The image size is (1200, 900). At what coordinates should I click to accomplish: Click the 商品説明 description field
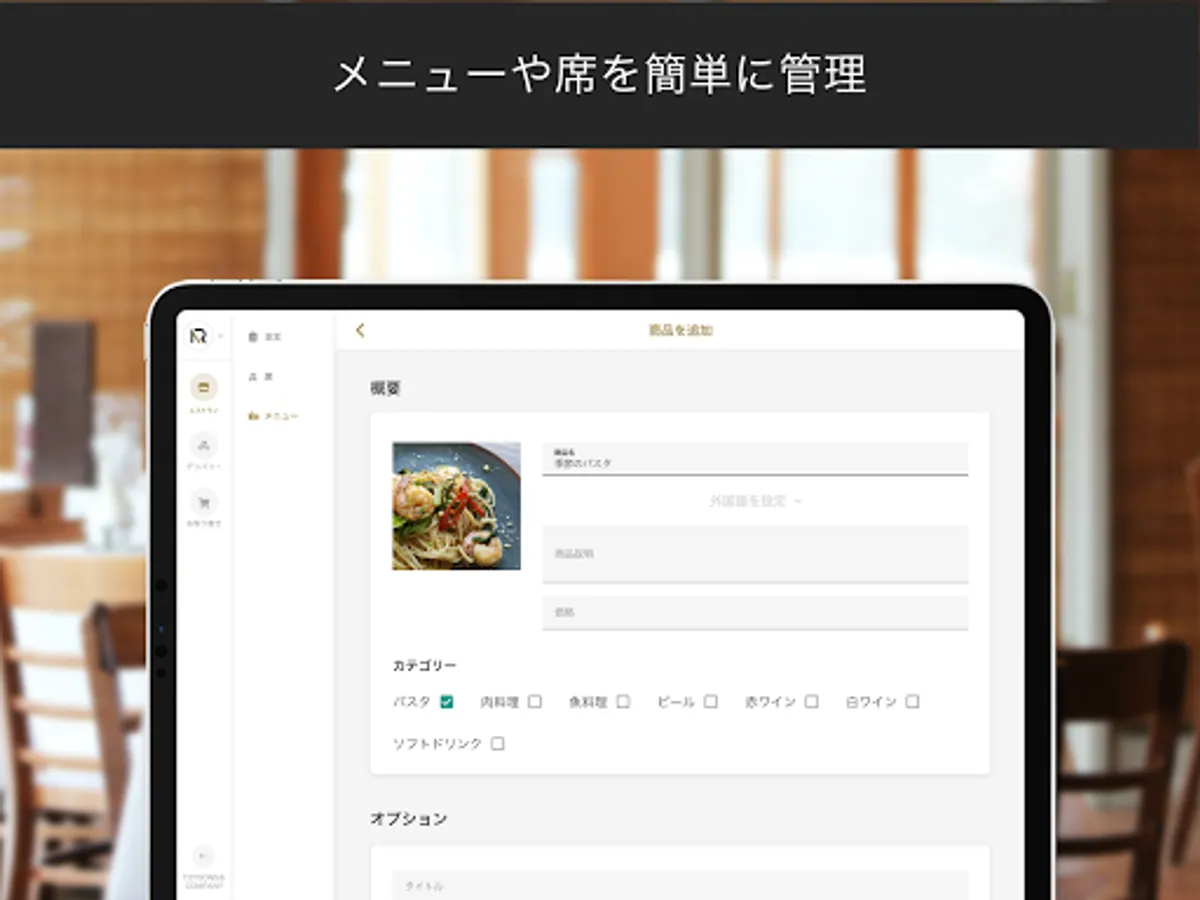[755, 554]
